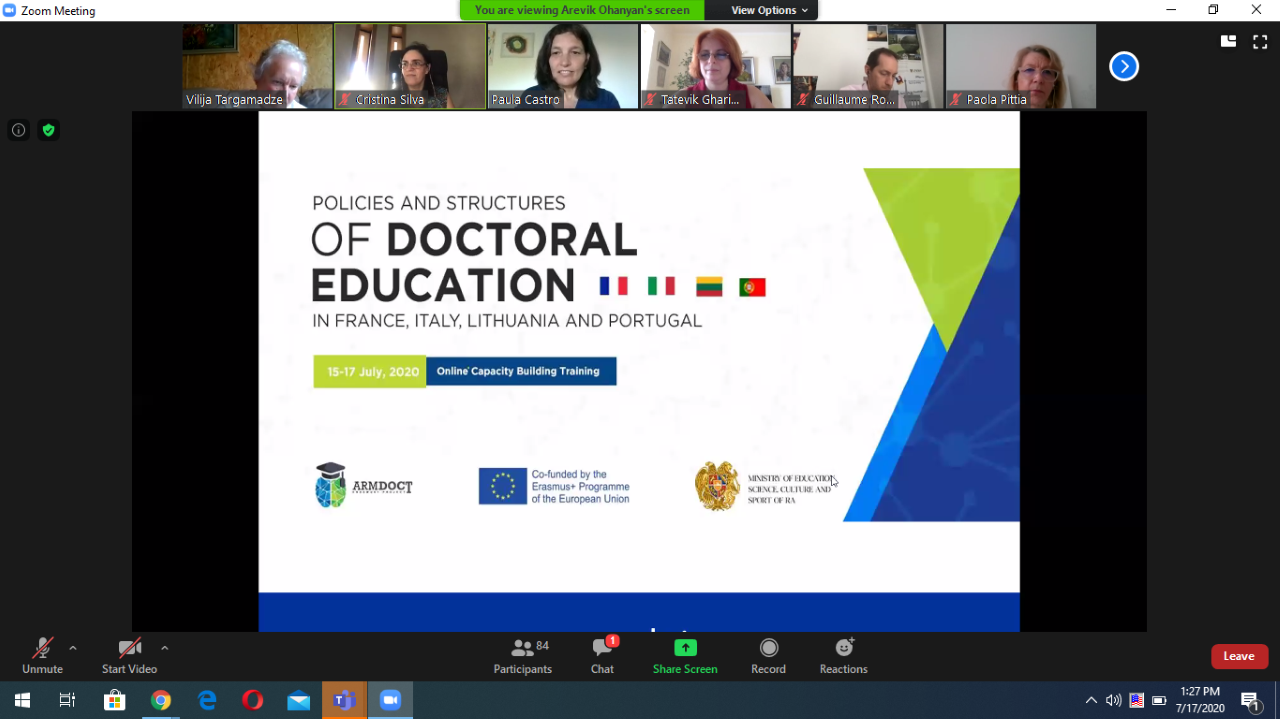The width and height of the screenshot is (1280, 719).
Task: Open the View Options dropdown
Action: point(769,10)
